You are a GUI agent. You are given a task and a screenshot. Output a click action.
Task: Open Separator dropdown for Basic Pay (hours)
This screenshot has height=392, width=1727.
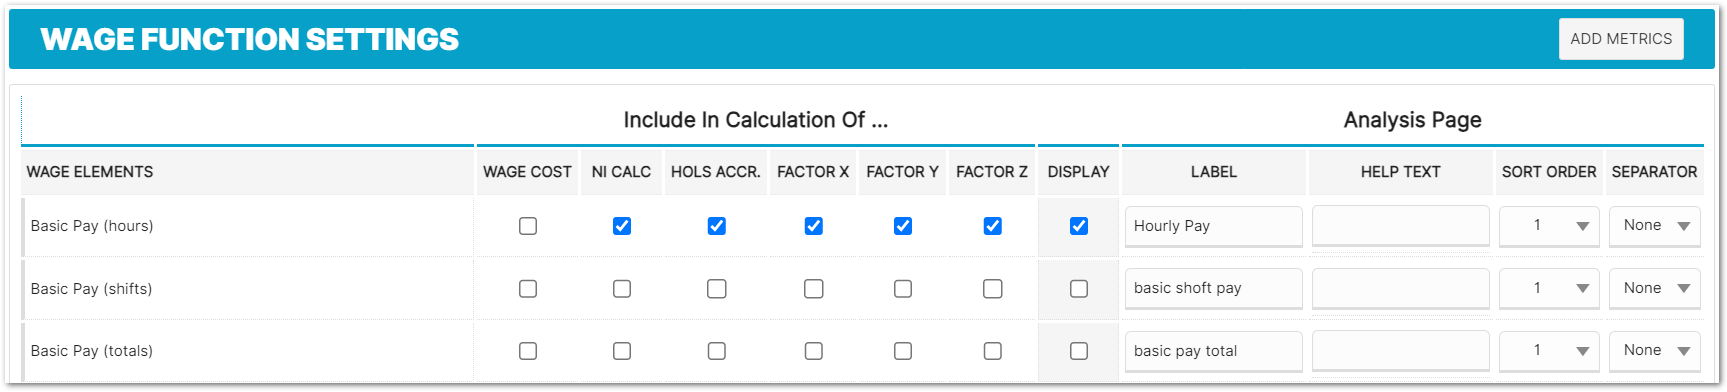tap(1655, 226)
